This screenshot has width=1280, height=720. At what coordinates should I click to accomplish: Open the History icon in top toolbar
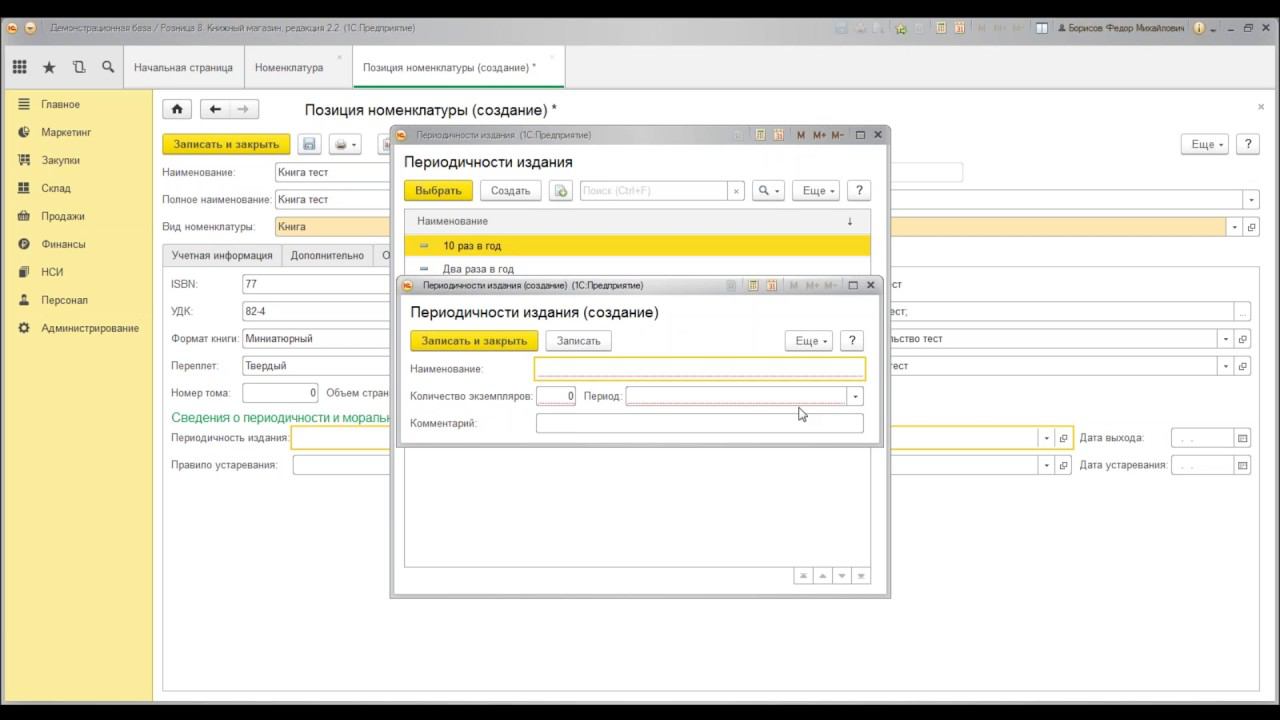tap(79, 67)
